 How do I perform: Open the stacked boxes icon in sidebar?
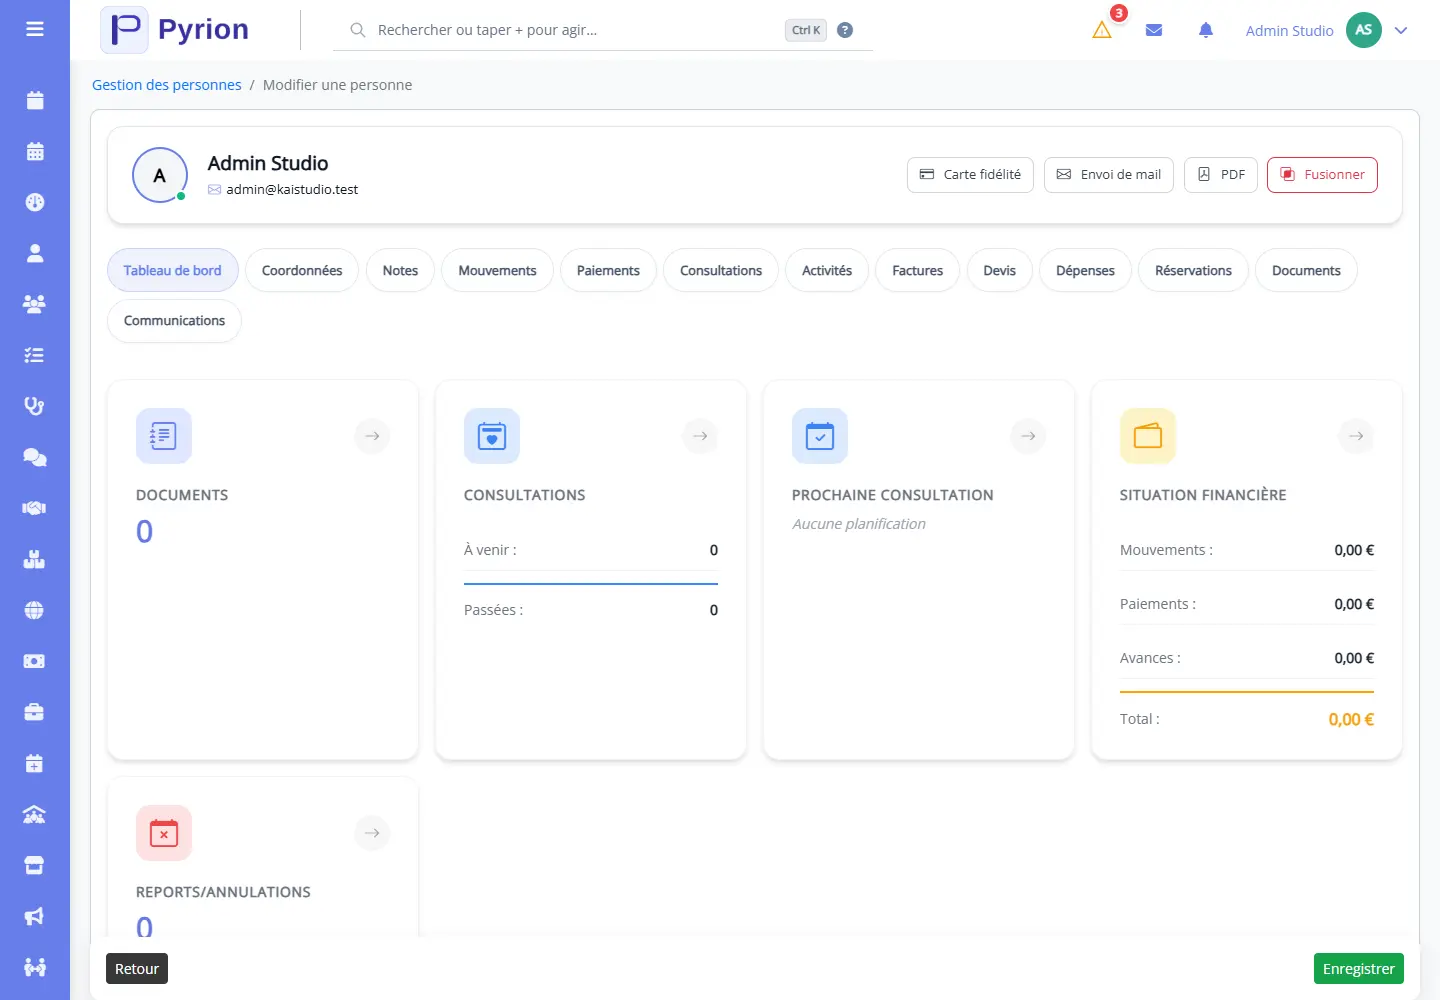point(35,559)
